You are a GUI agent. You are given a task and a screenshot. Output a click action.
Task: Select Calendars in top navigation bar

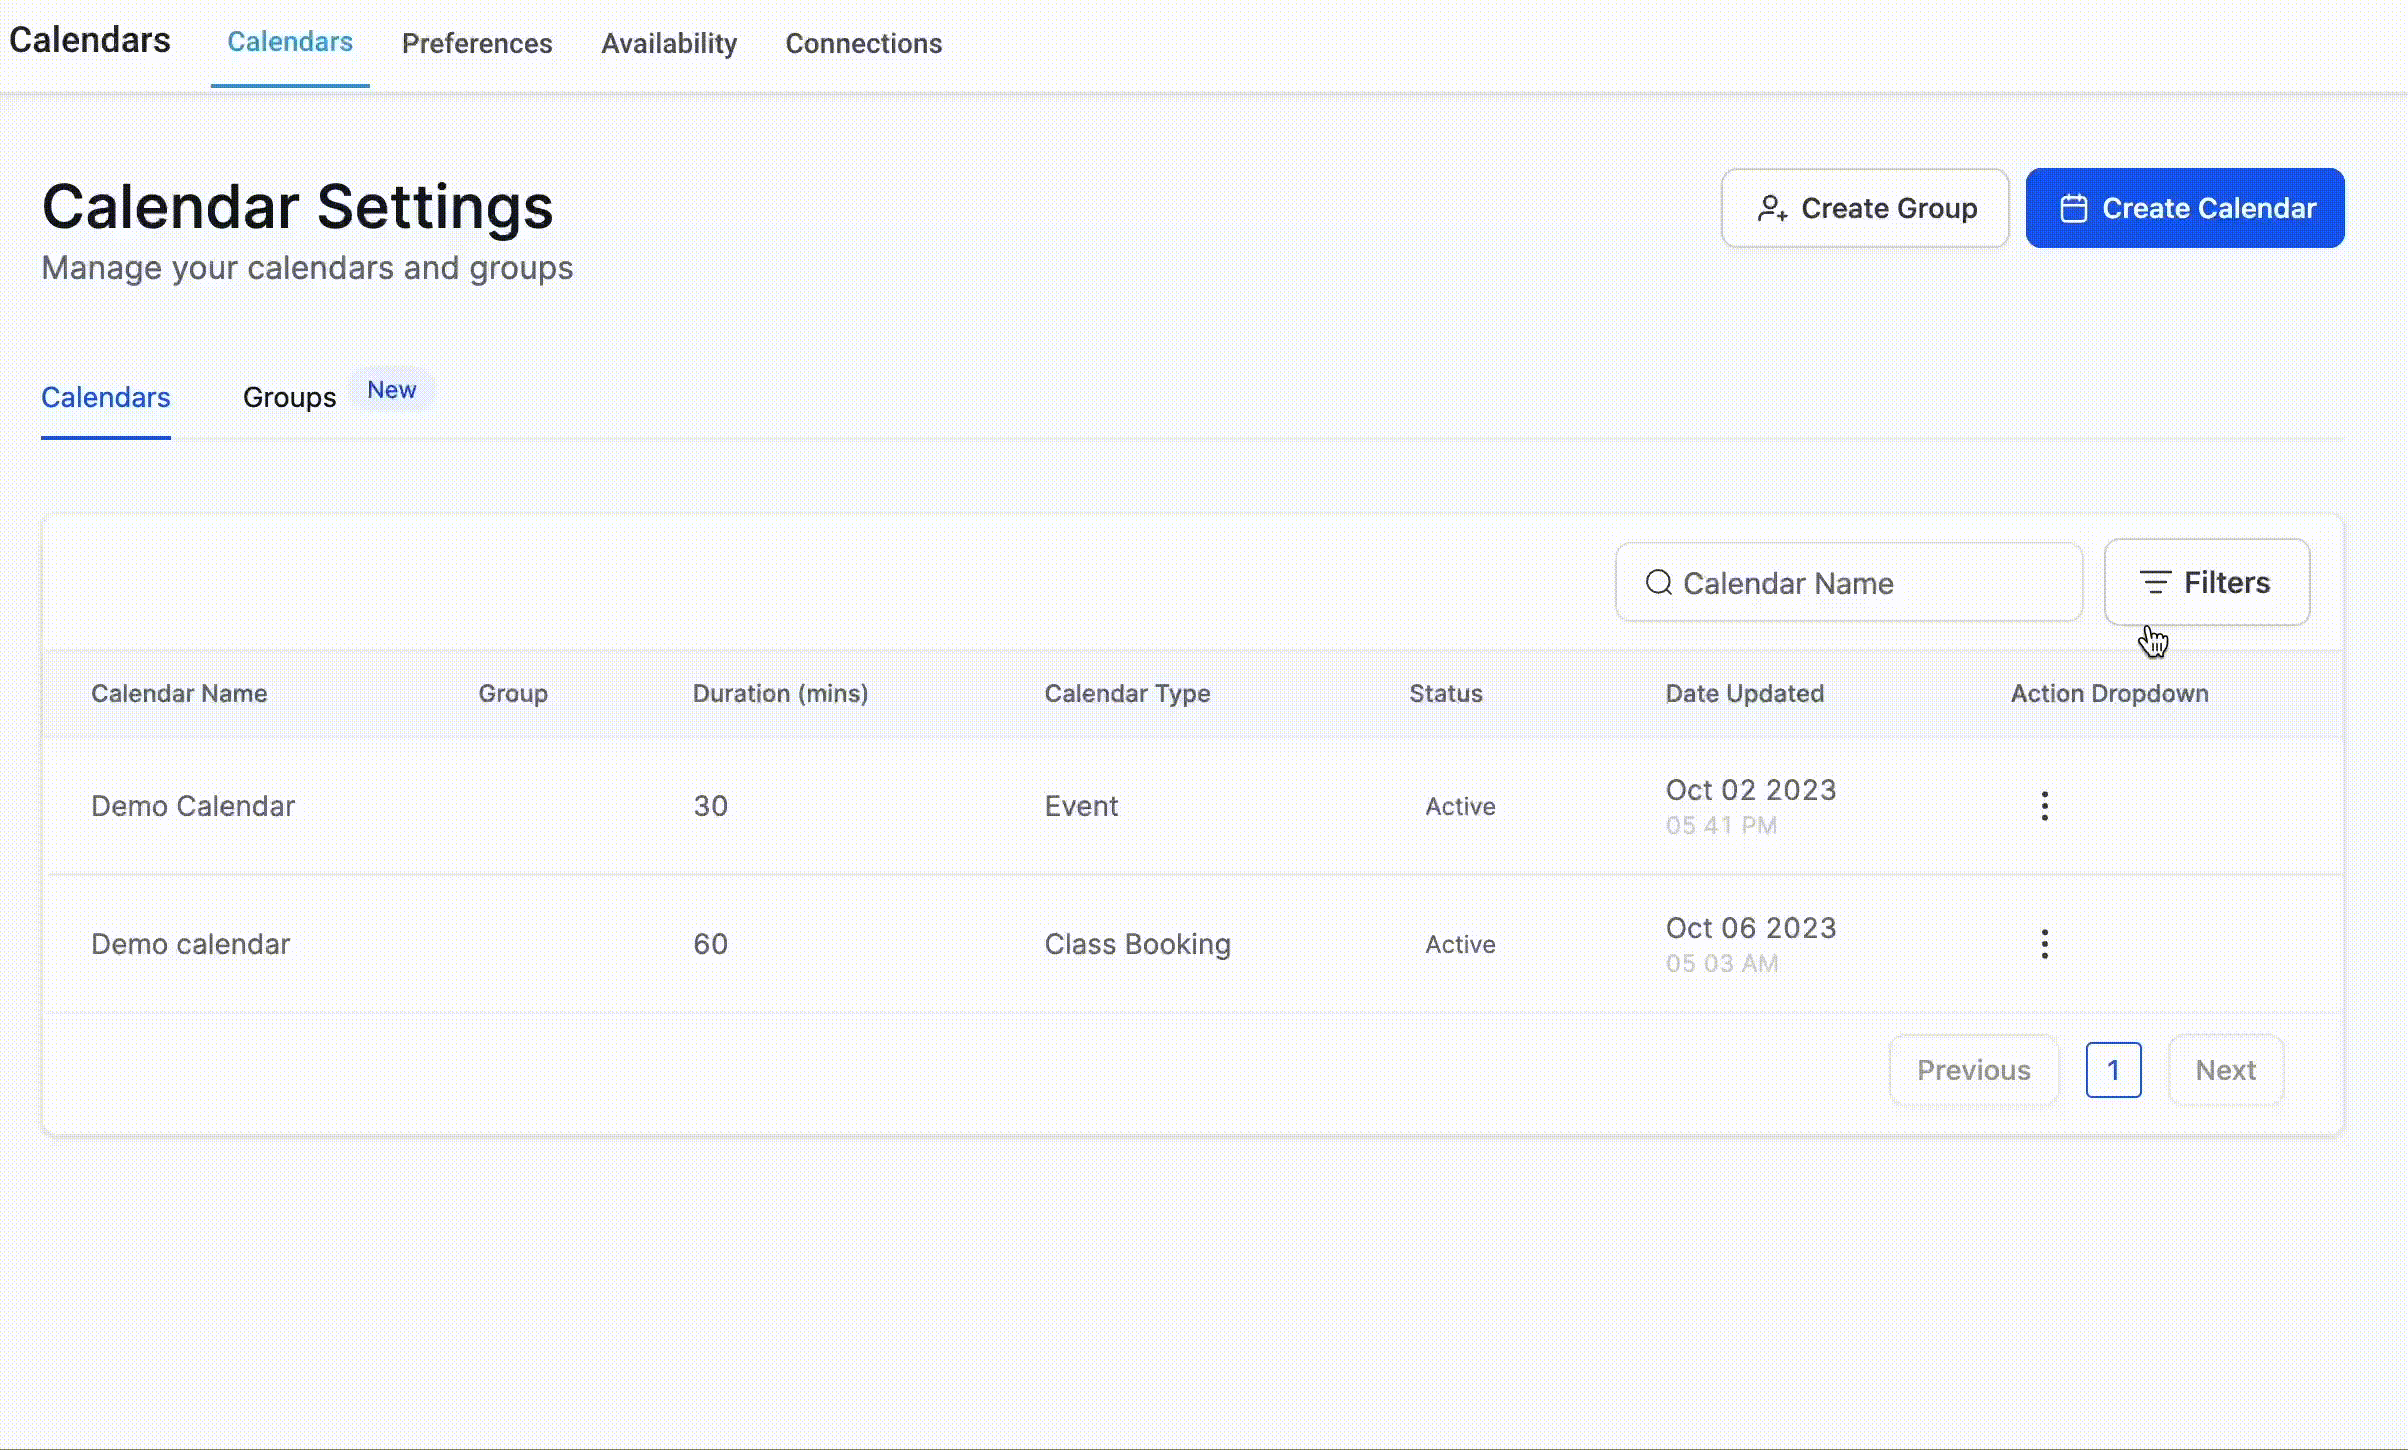pyautogui.click(x=290, y=43)
